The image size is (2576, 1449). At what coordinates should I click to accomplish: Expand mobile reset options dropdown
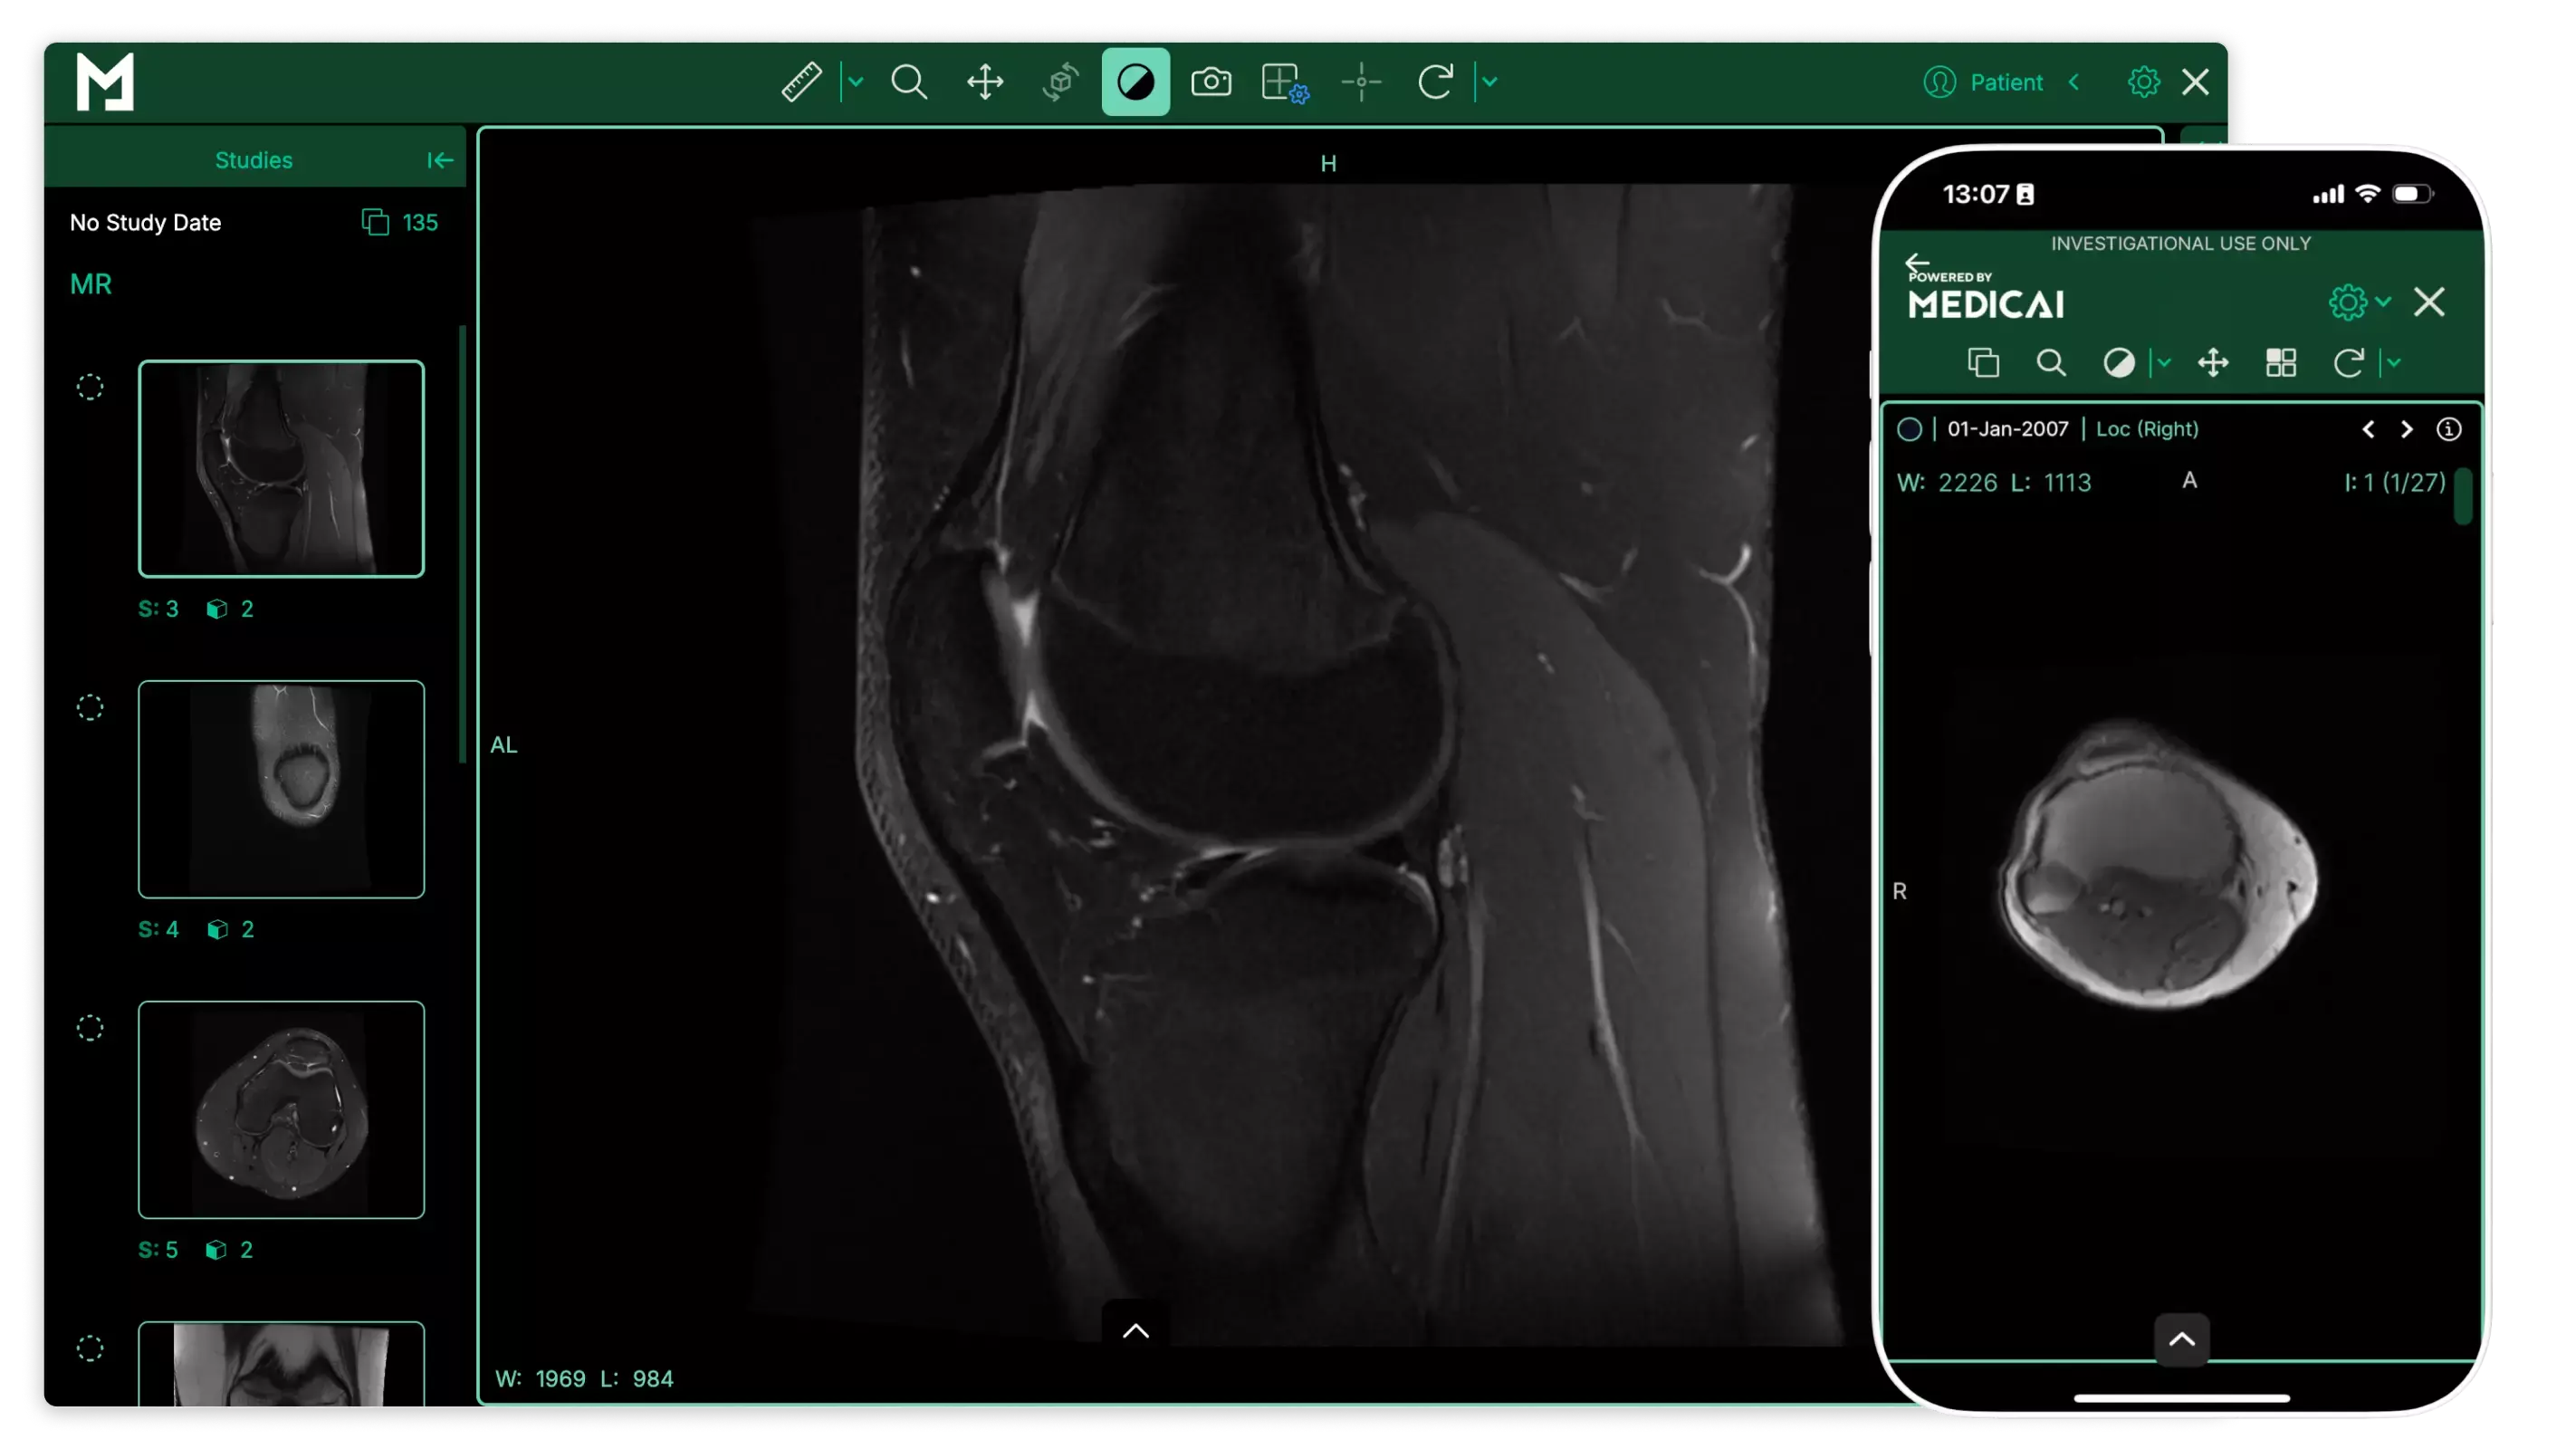pos(2394,362)
